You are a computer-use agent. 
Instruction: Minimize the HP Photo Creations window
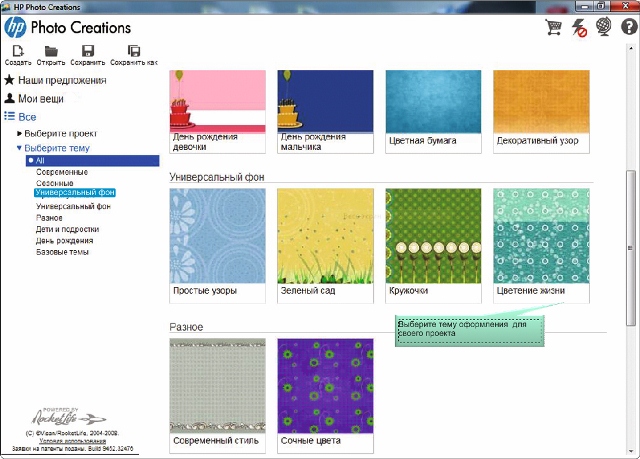tap(585, 6)
